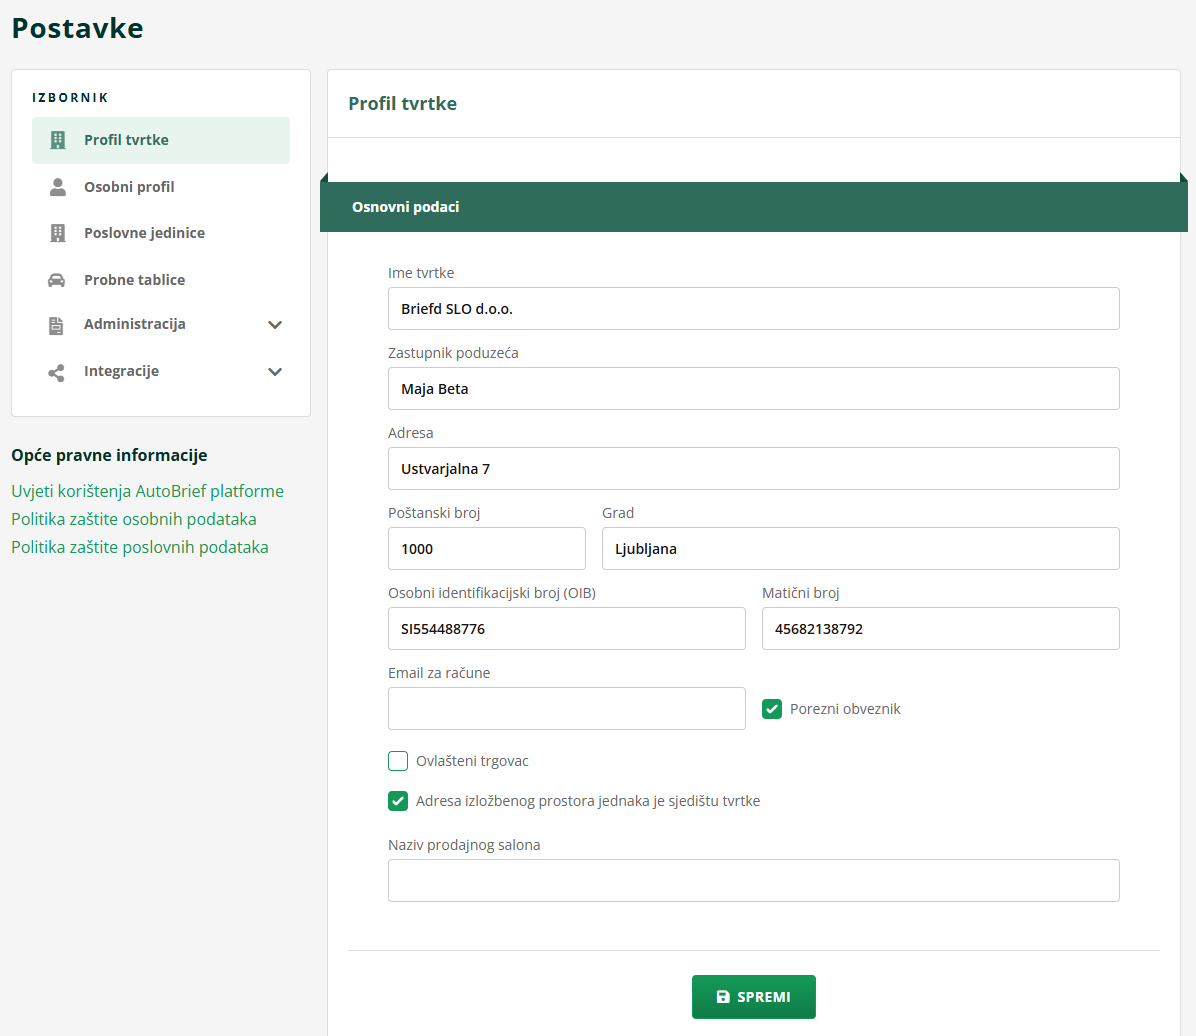Focus the Naziv prodajnog salona field

point(753,880)
